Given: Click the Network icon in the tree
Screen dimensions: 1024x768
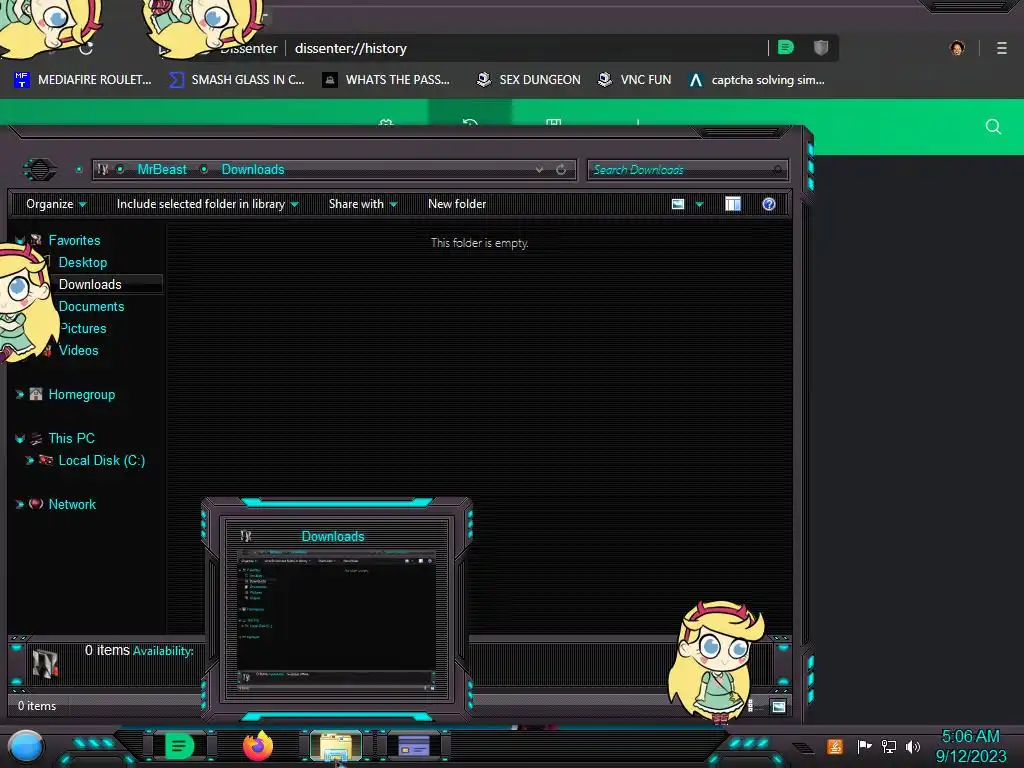Looking at the screenshot, I should pos(36,504).
